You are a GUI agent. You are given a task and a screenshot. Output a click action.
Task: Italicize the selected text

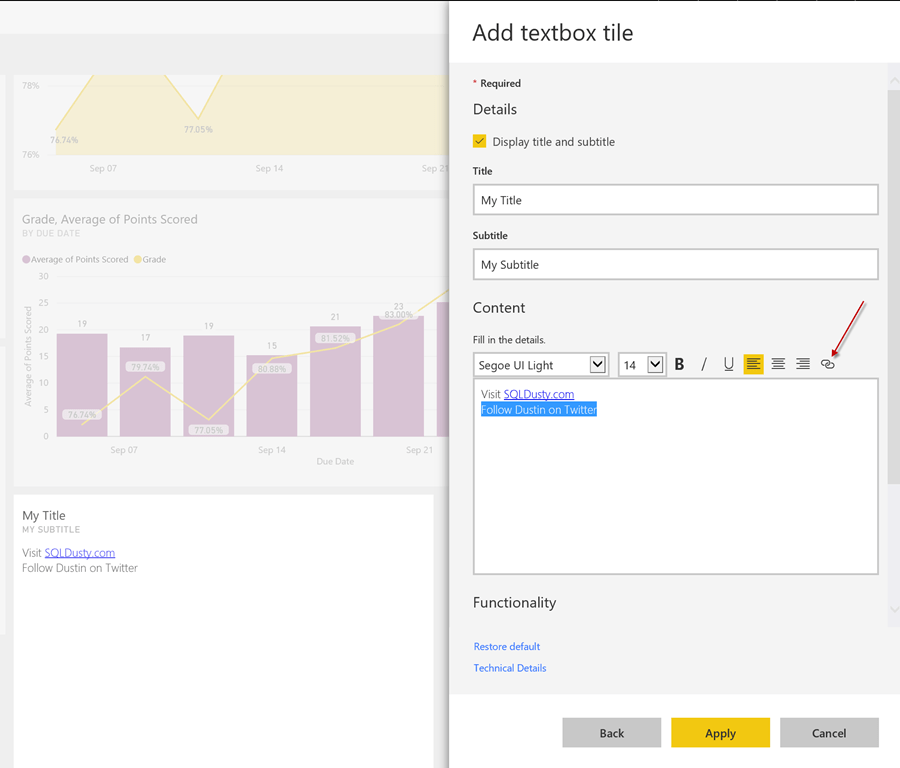[703, 364]
